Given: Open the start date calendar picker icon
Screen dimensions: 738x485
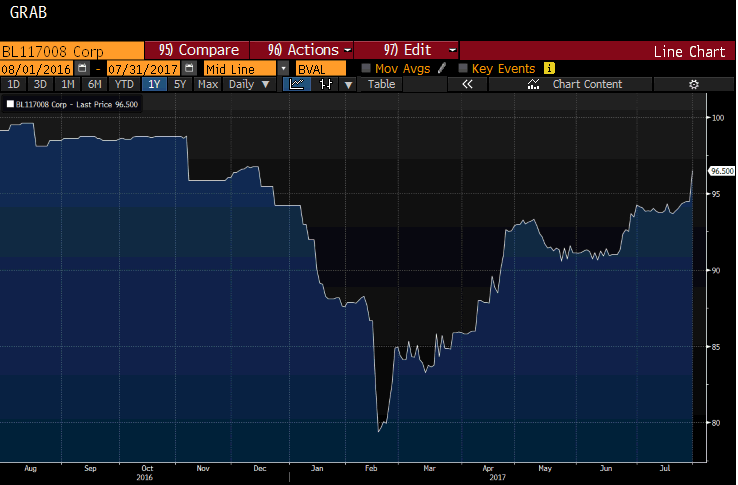Looking at the screenshot, I should pos(82,68).
